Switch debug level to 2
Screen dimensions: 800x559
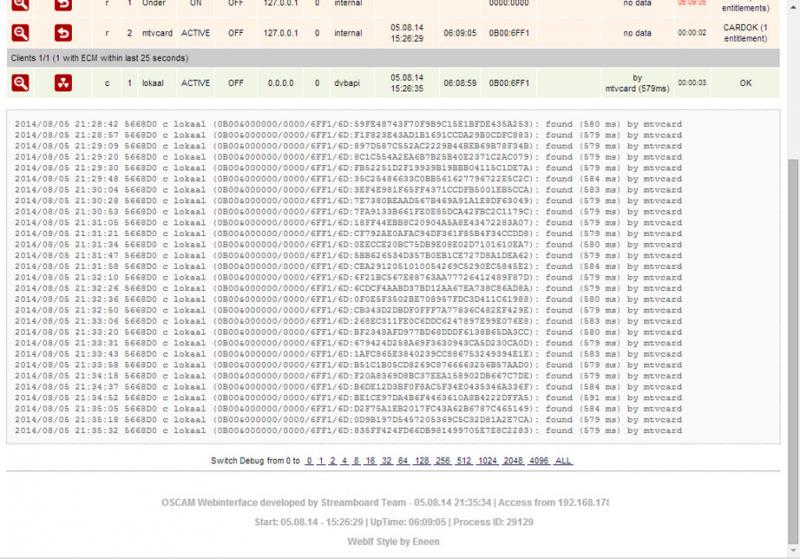[x=333, y=461]
